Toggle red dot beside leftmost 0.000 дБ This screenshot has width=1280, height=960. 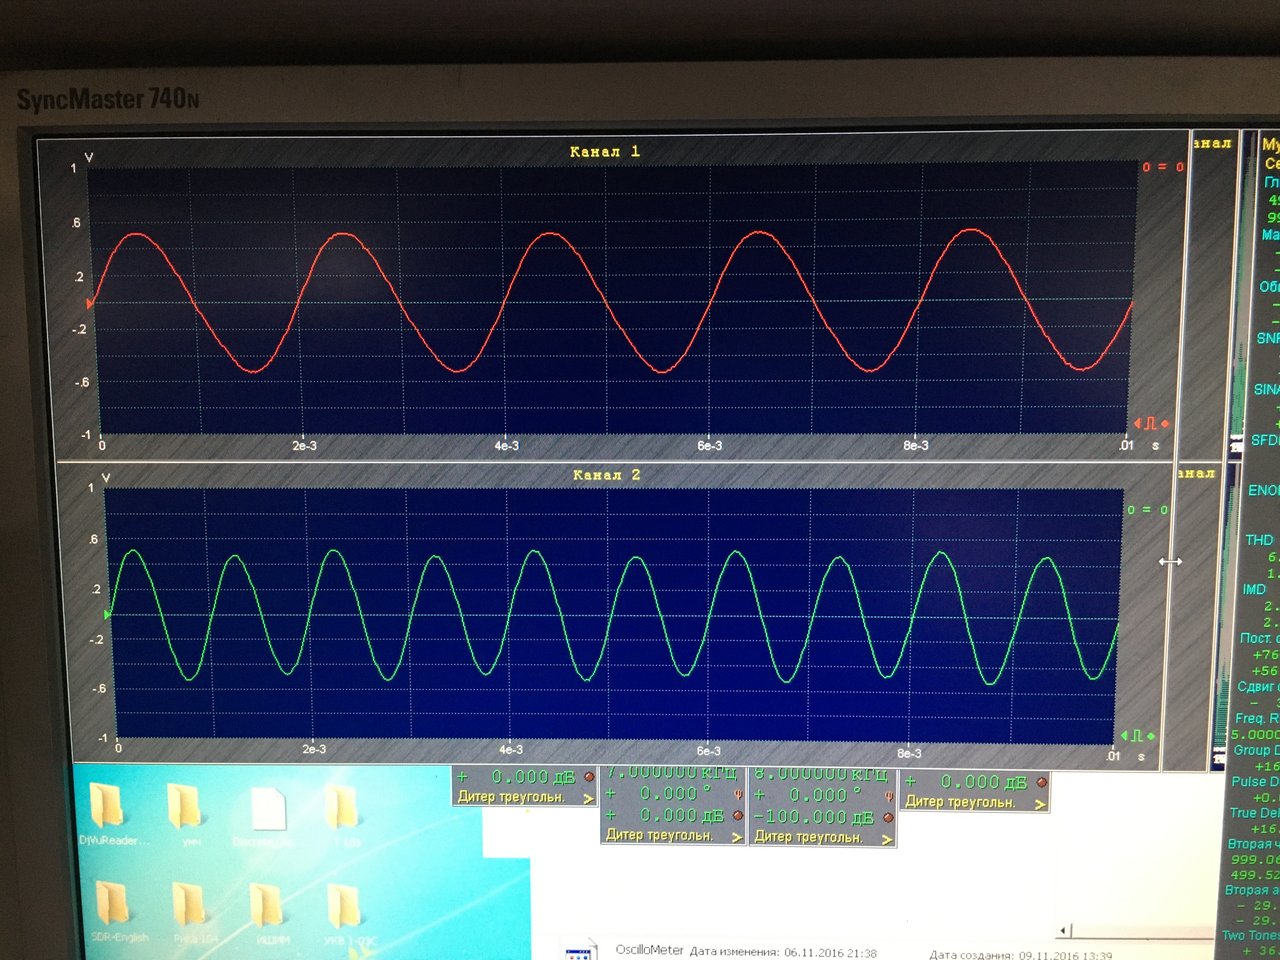coord(589,777)
